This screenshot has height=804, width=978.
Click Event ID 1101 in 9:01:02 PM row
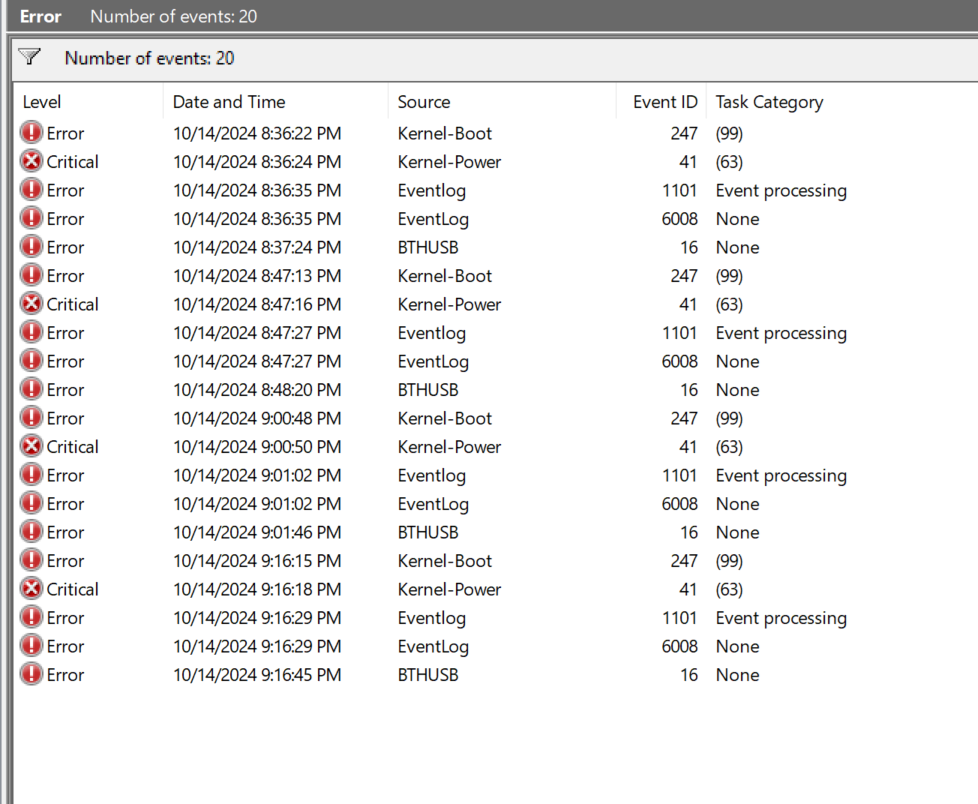pos(679,476)
